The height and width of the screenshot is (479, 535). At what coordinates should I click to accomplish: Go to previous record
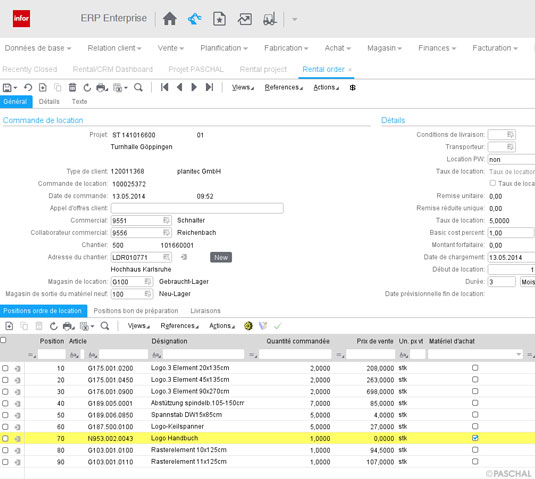pos(179,87)
